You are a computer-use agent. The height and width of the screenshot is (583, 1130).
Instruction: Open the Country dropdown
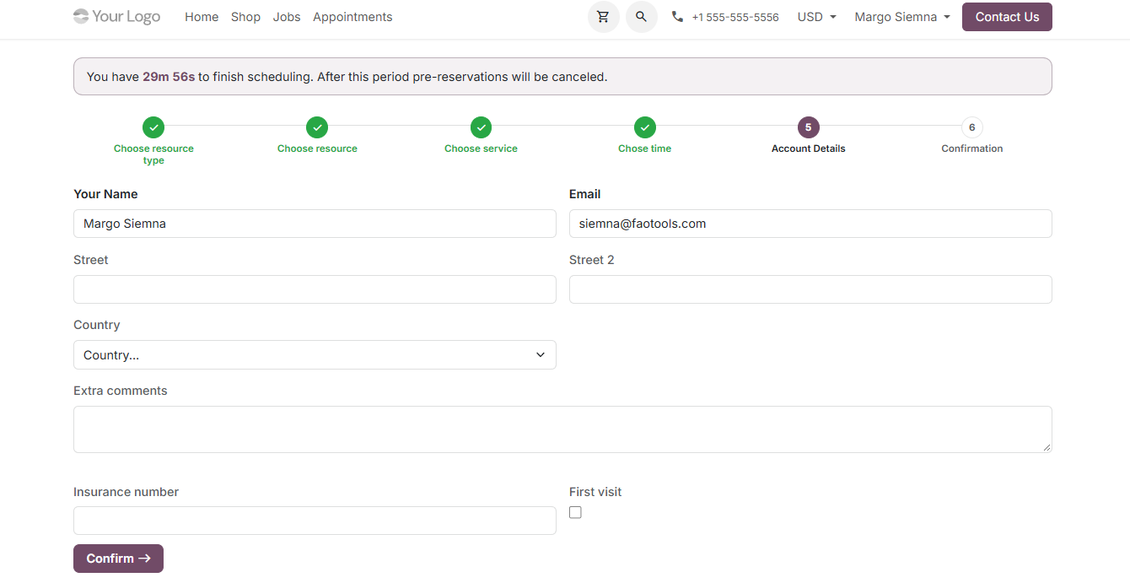[x=315, y=355]
